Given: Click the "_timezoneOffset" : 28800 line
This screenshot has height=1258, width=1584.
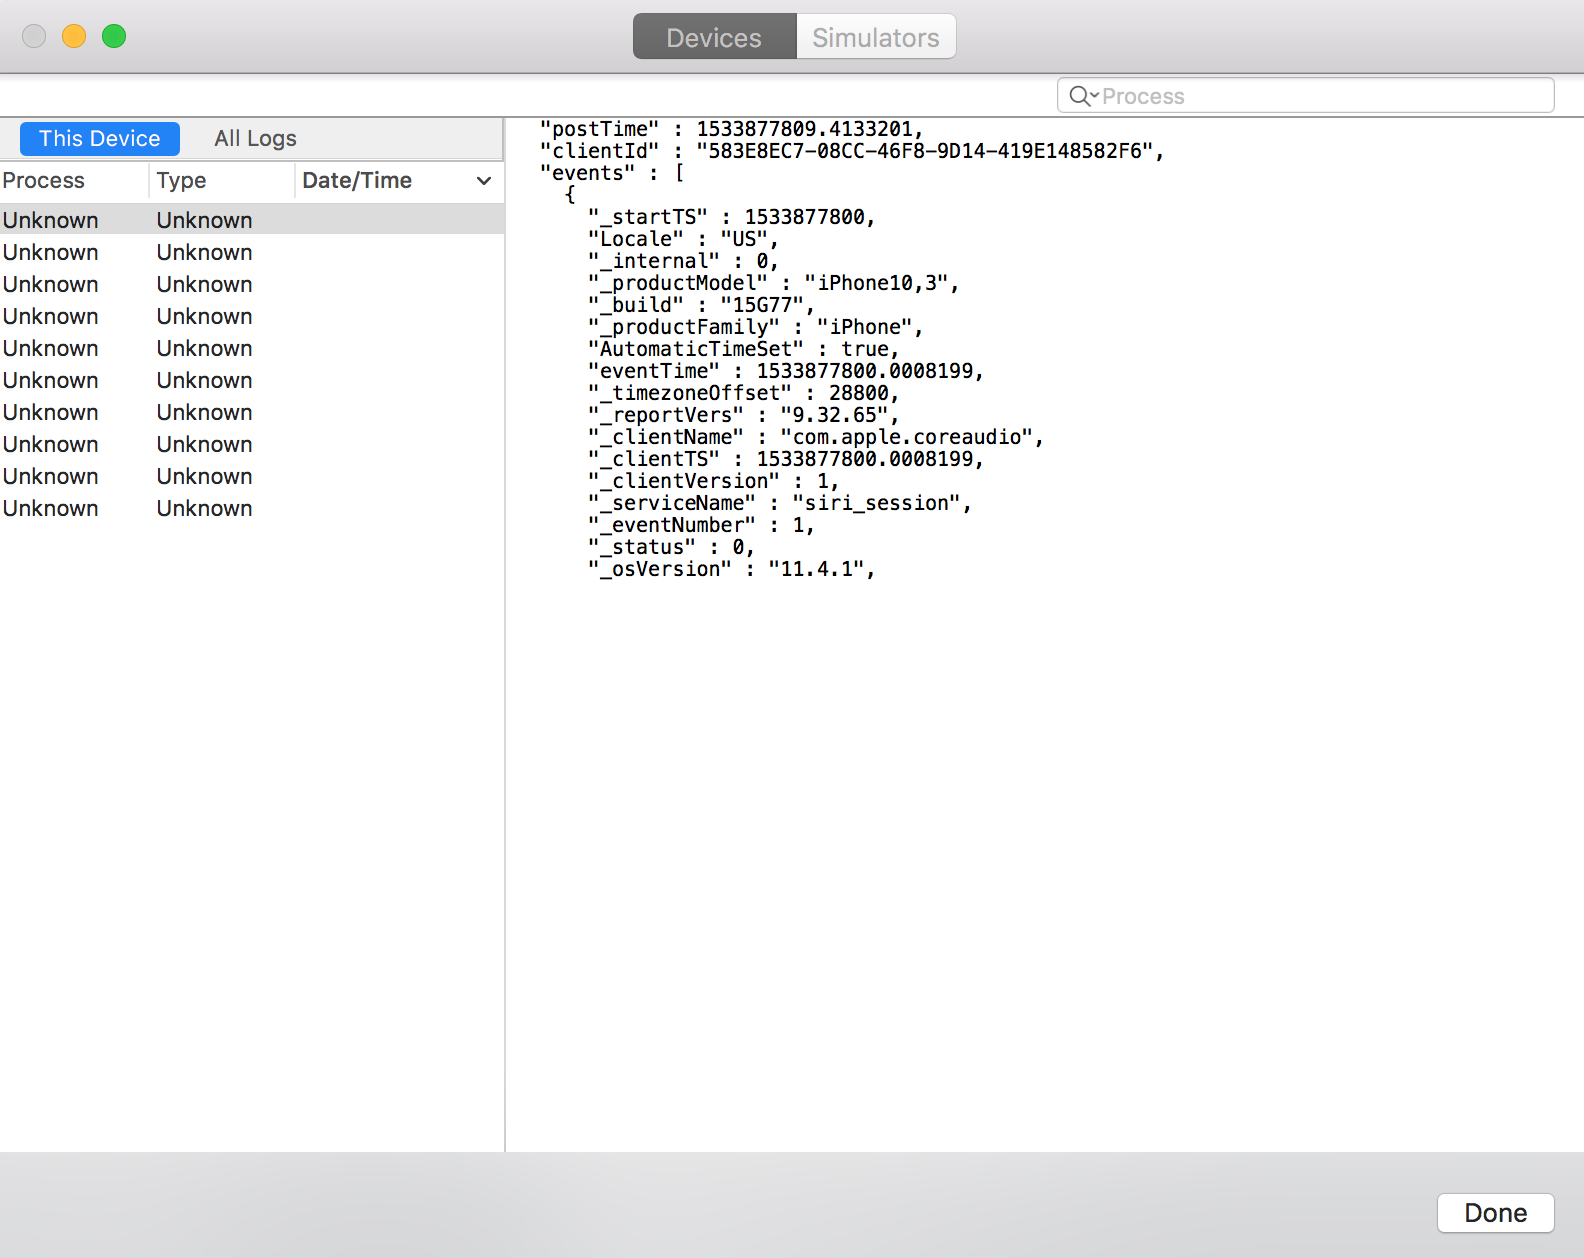Looking at the screenshot, I should point(743,393).
